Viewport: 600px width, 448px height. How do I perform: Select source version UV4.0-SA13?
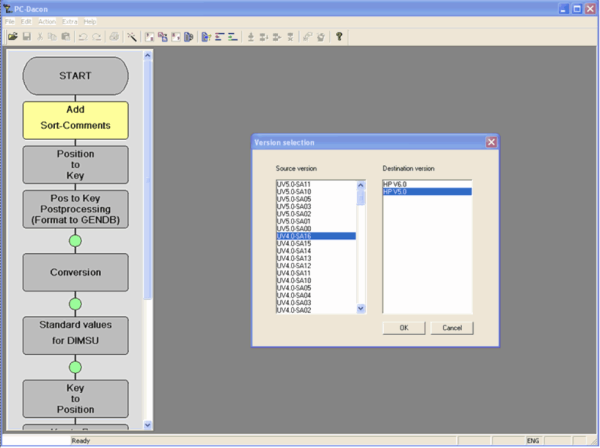tap(316, 258)
